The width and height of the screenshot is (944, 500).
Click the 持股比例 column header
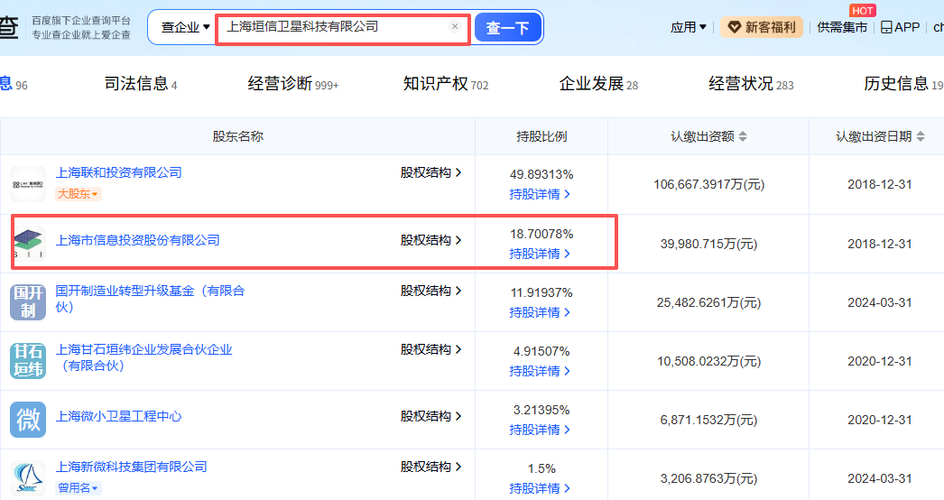pyautogui.click(x=541, y=137)
